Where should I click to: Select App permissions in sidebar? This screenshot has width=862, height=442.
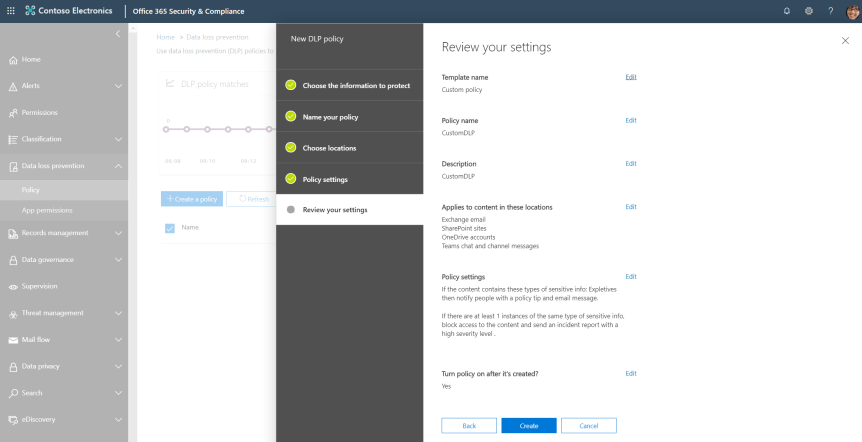47,210
